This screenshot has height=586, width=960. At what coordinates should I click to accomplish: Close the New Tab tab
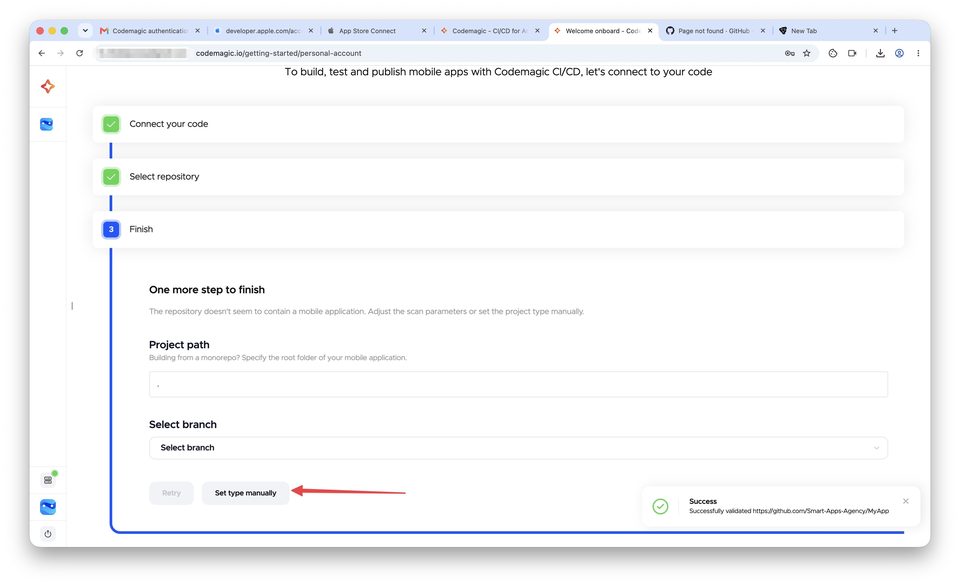tap(876, 31)
